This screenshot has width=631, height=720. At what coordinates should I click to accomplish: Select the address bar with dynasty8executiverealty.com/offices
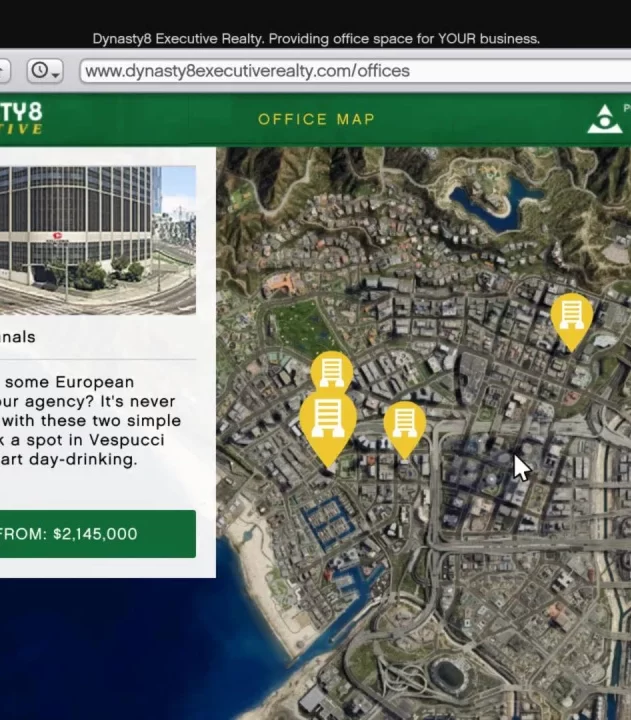(x=355, y=71)
